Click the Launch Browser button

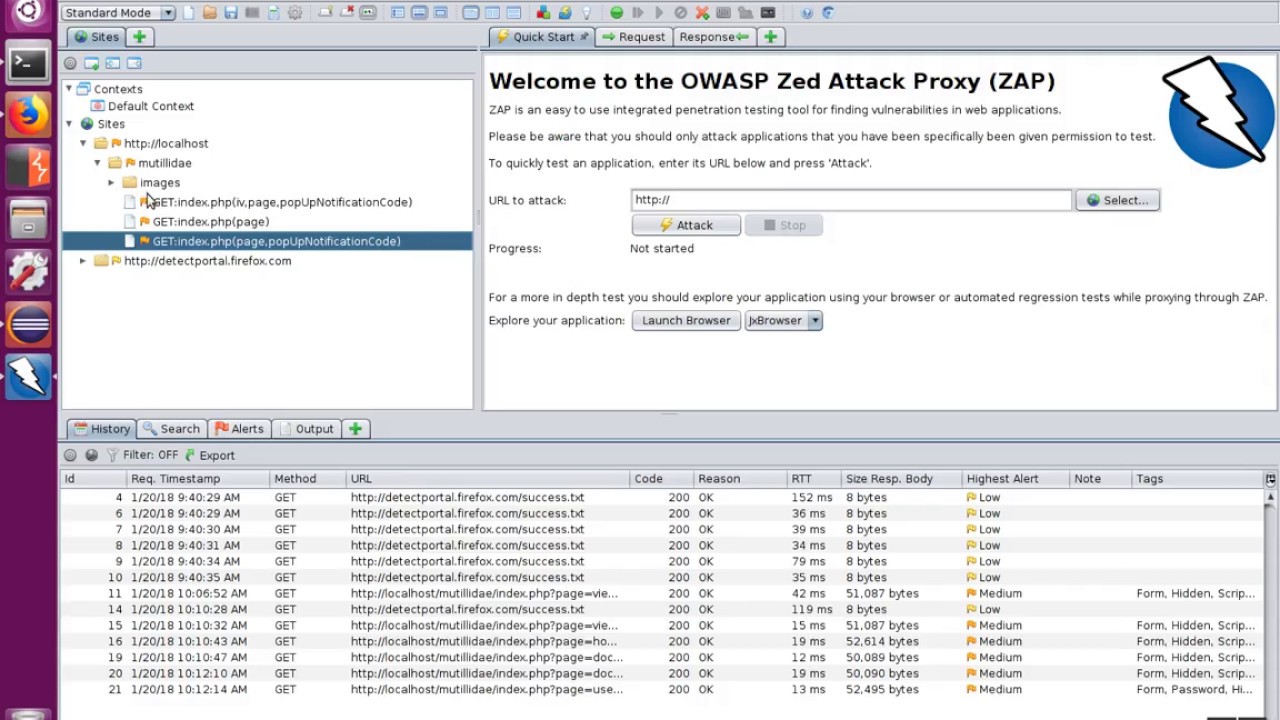pos(686,320)
